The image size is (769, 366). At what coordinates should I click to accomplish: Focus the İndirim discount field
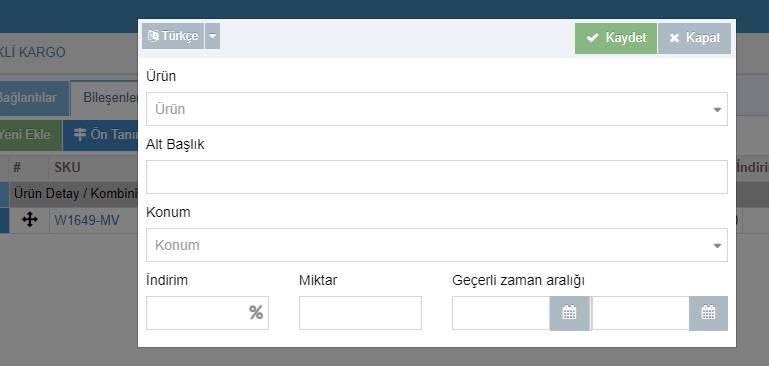tap(207, 313)
